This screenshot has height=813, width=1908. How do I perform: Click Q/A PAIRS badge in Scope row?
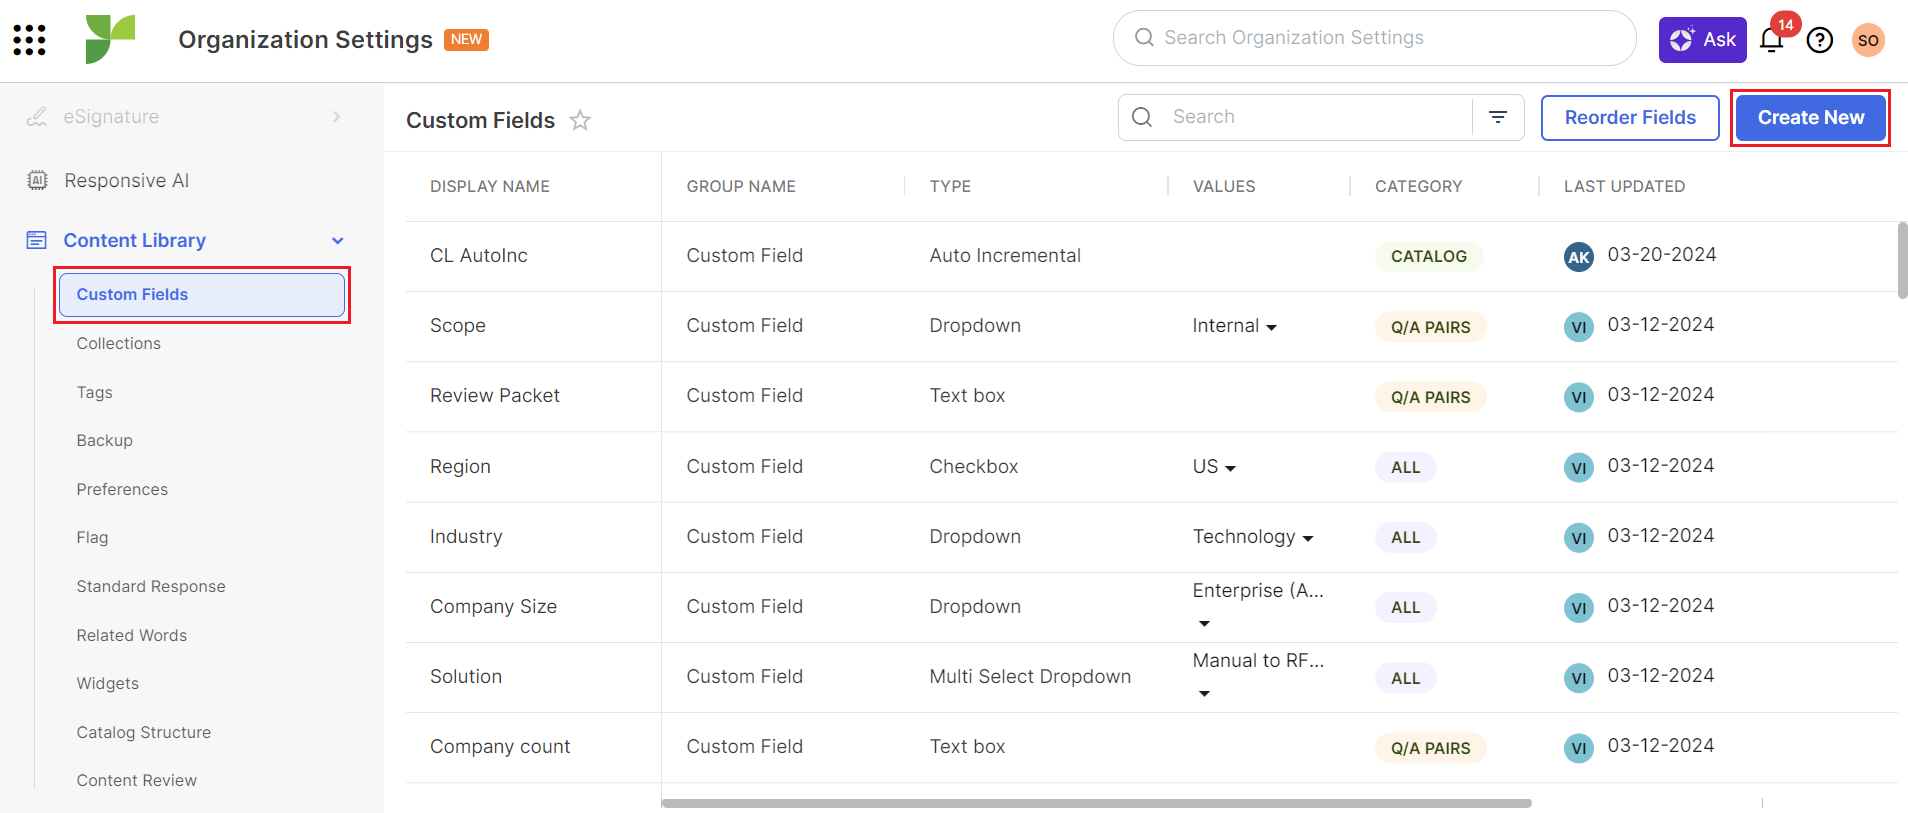[x=1430, y=327]
